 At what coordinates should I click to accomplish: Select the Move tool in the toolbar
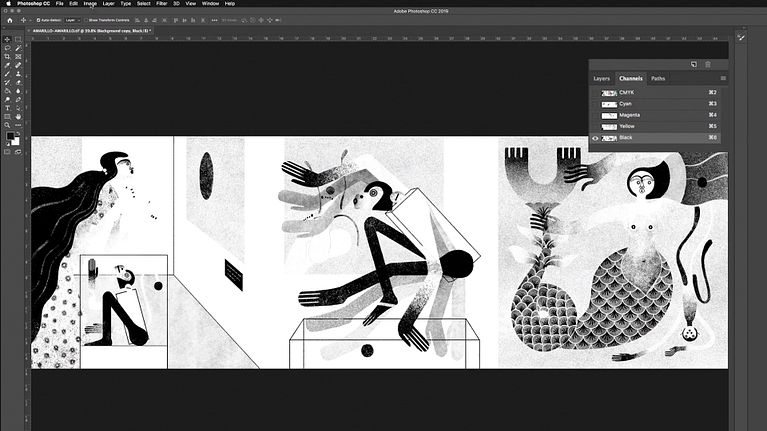pos(8,39)
